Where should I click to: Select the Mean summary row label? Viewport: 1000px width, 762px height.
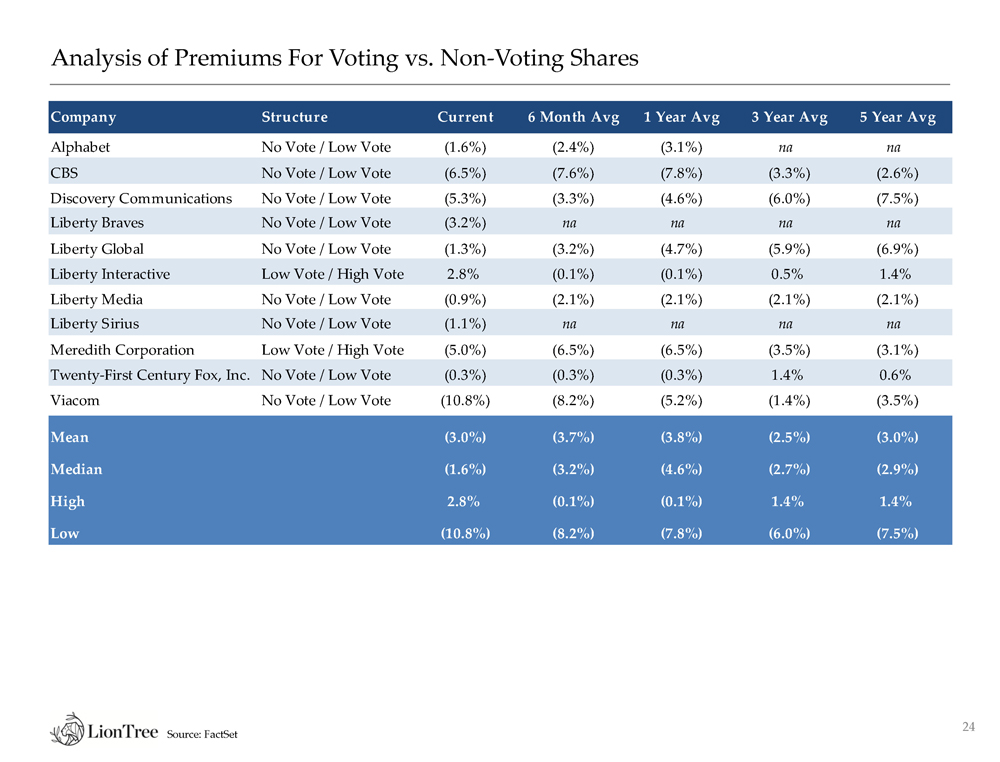pos(69,437)
